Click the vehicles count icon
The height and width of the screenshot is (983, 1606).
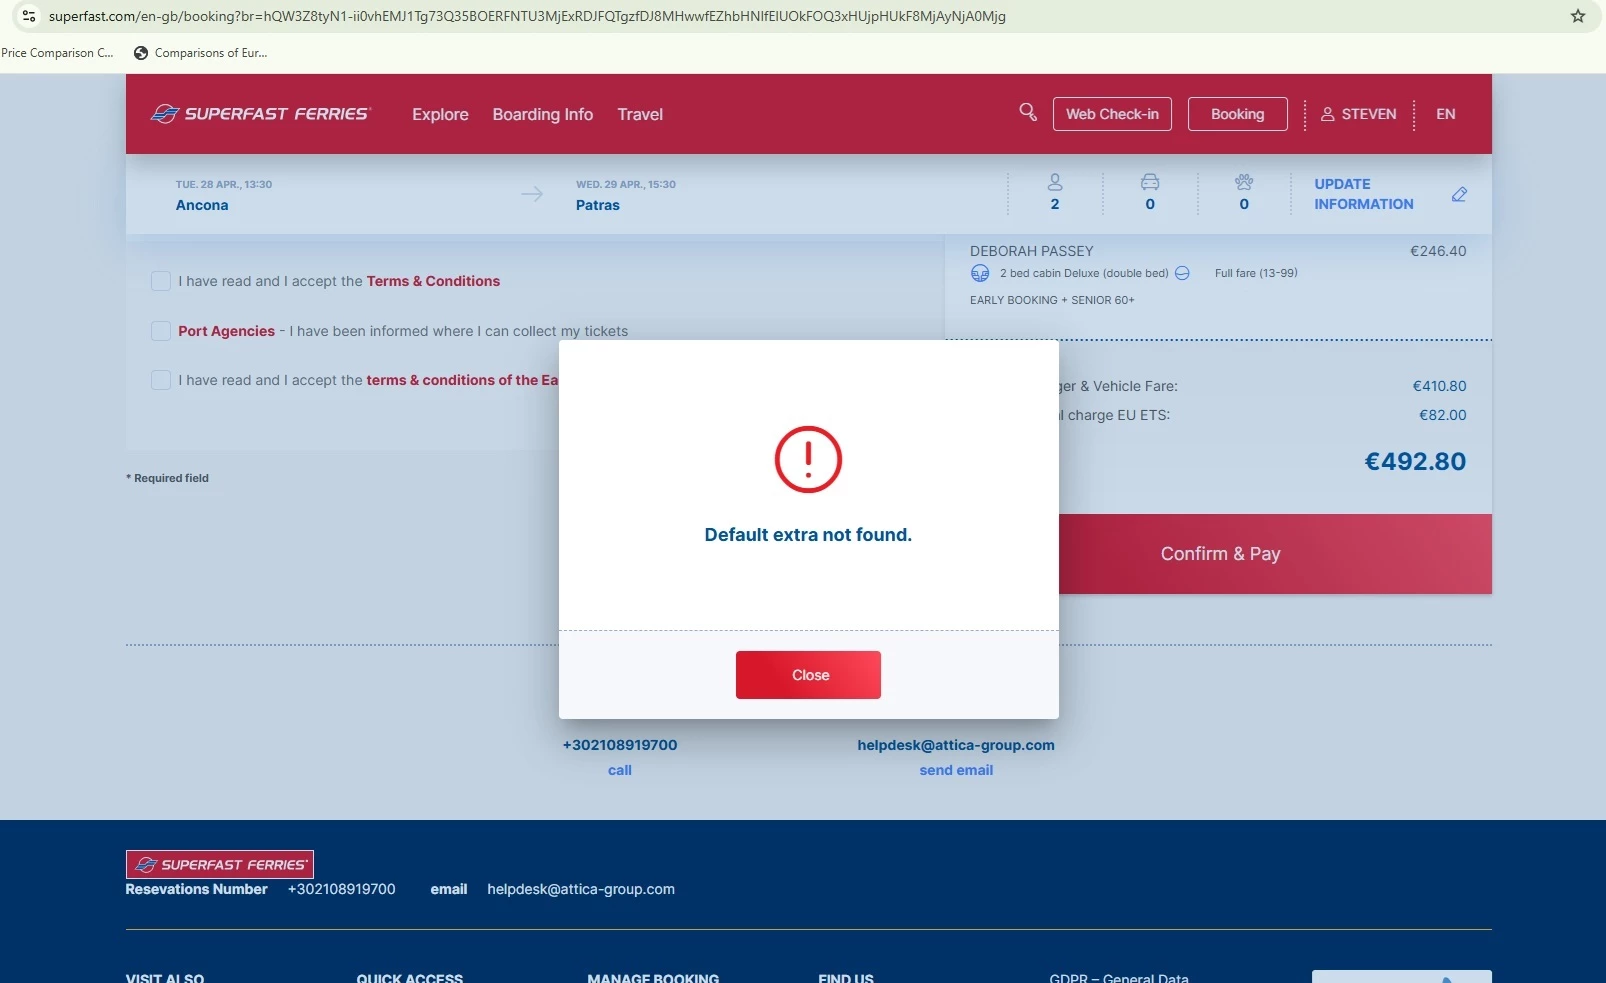coord(1150,182)
